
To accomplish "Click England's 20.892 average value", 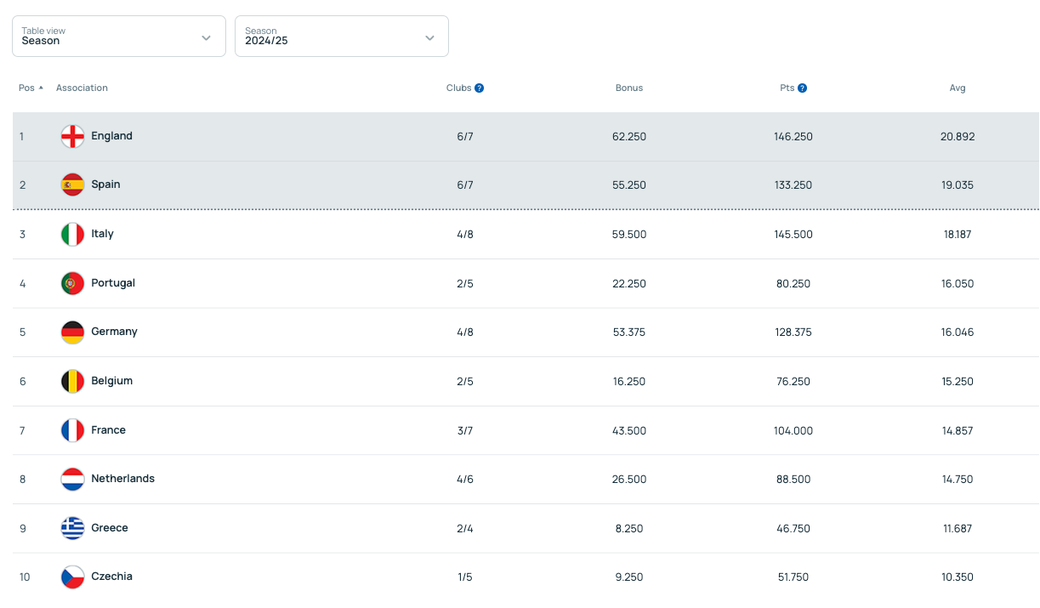I will [957, 136].
